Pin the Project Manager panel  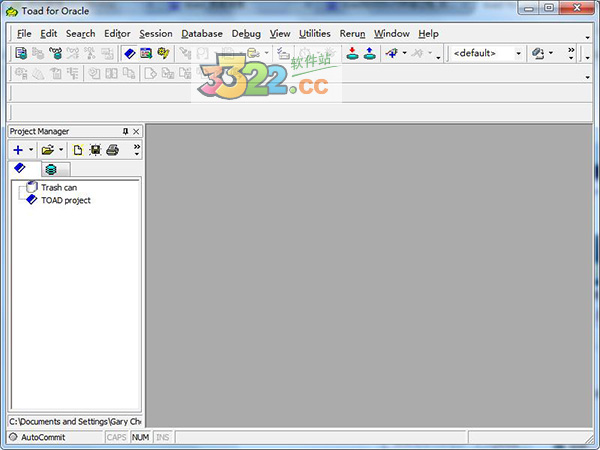[x=125, y=131]
